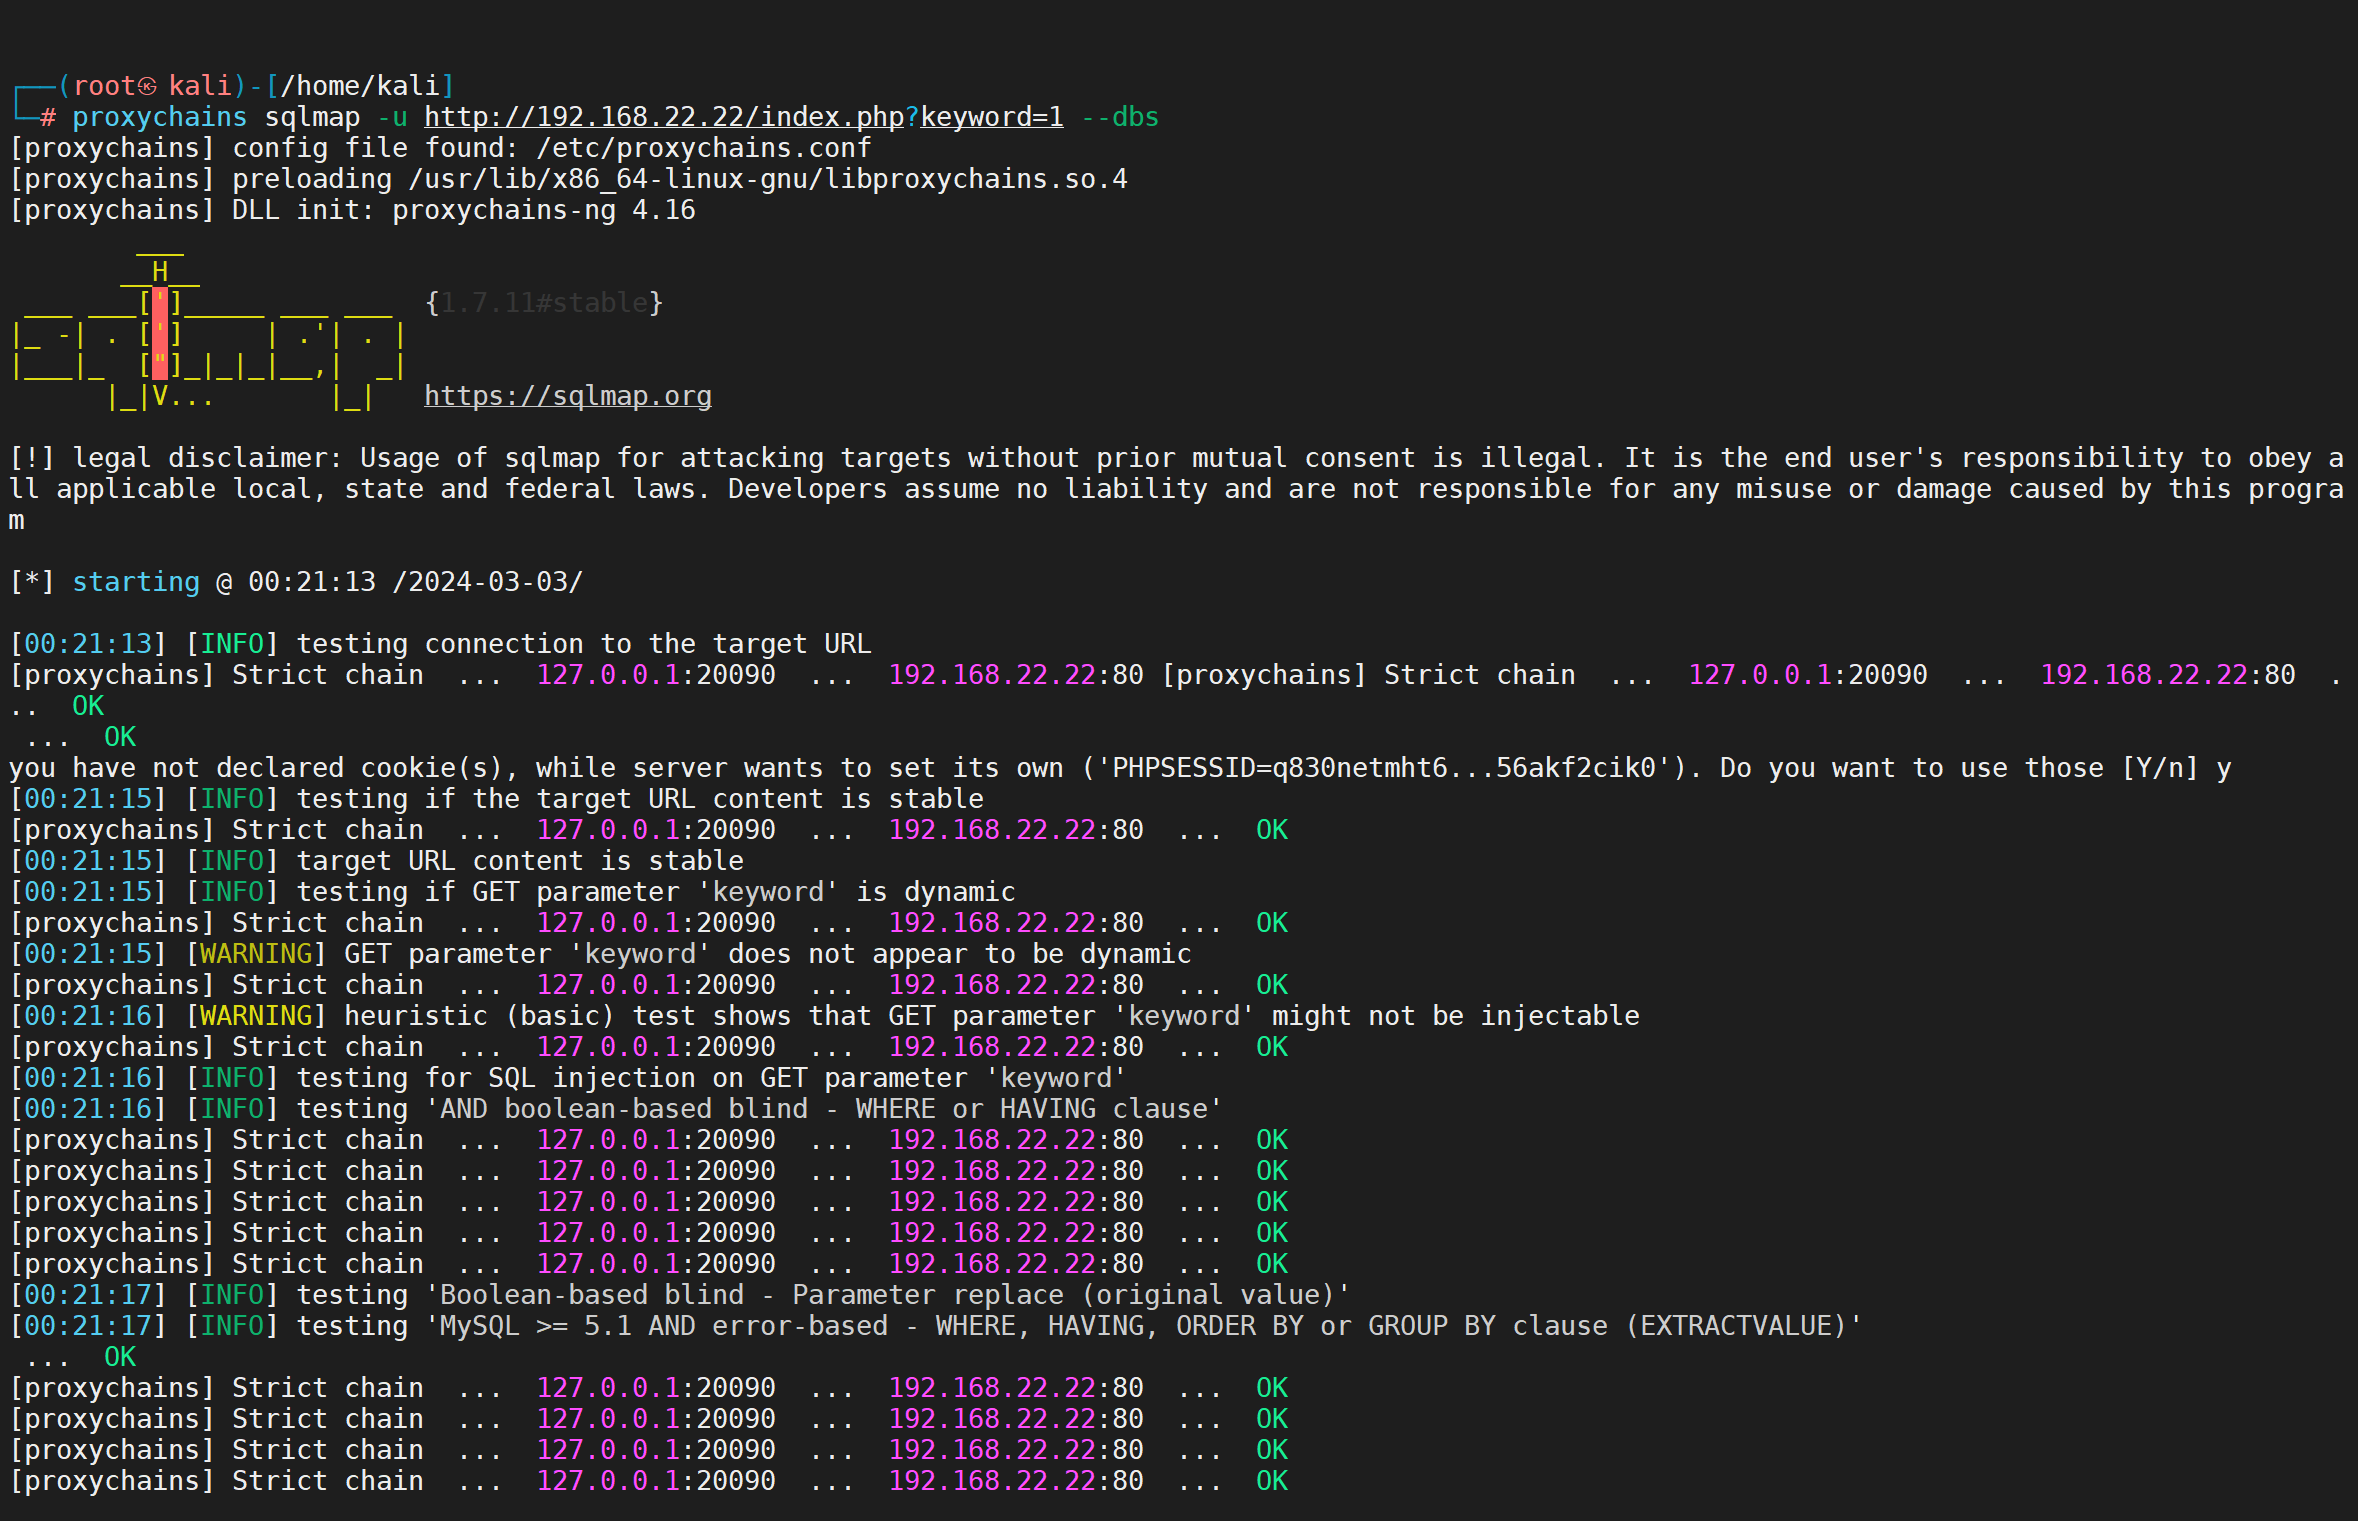Click the '[Y/n]' cookie prompt

[x=2160, y=768]
